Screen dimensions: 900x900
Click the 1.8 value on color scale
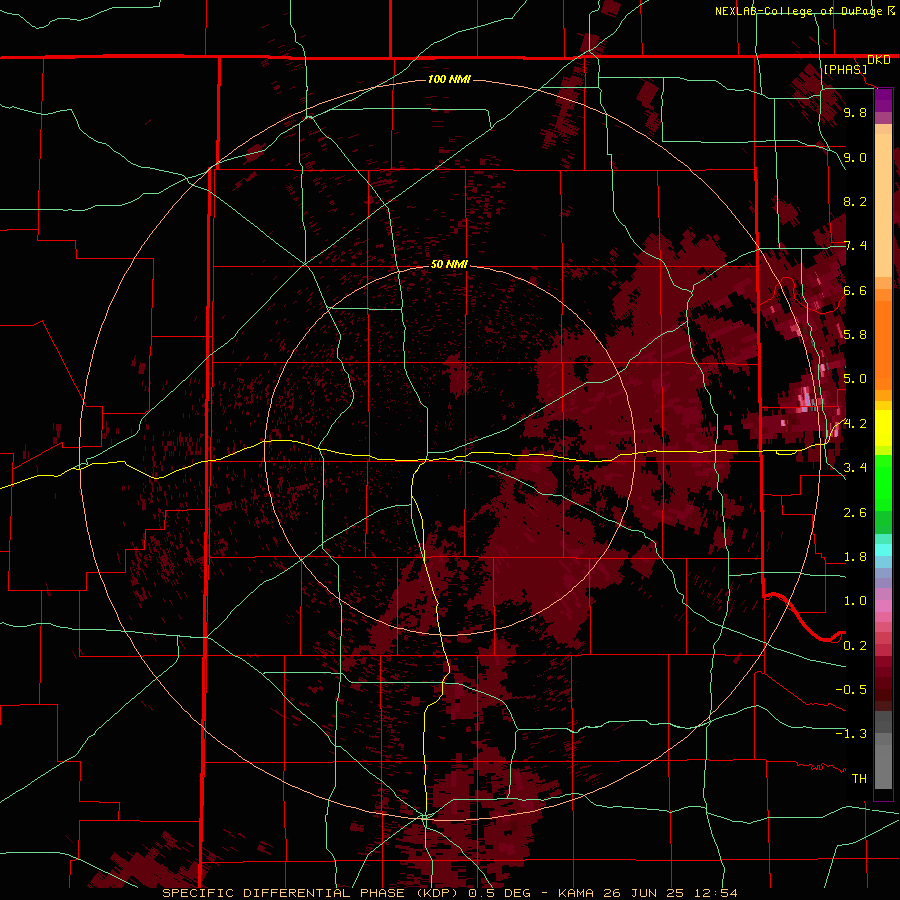[855, 557]
